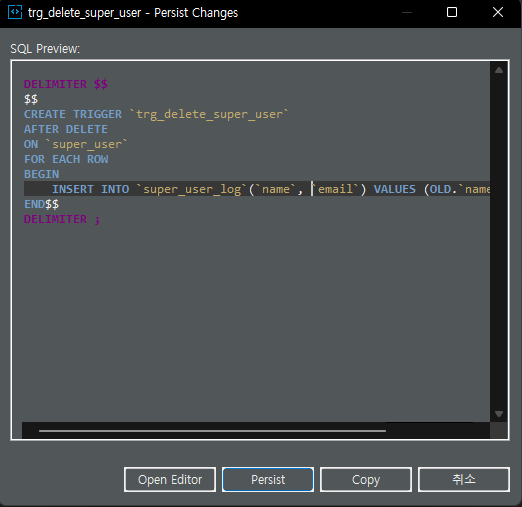Click the 'INSERT INTO' keyword
522x507 pixels.
[x=90, y=189]
